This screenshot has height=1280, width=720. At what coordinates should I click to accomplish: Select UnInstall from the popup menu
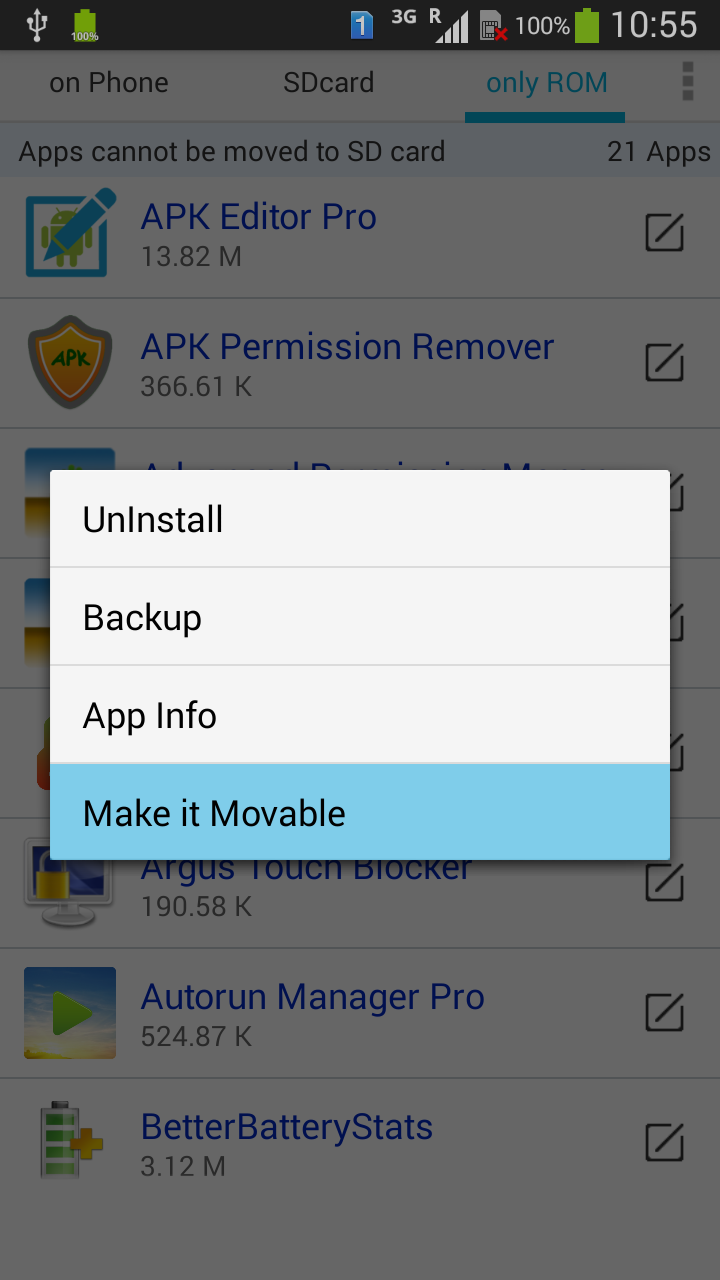coord(360,519)
